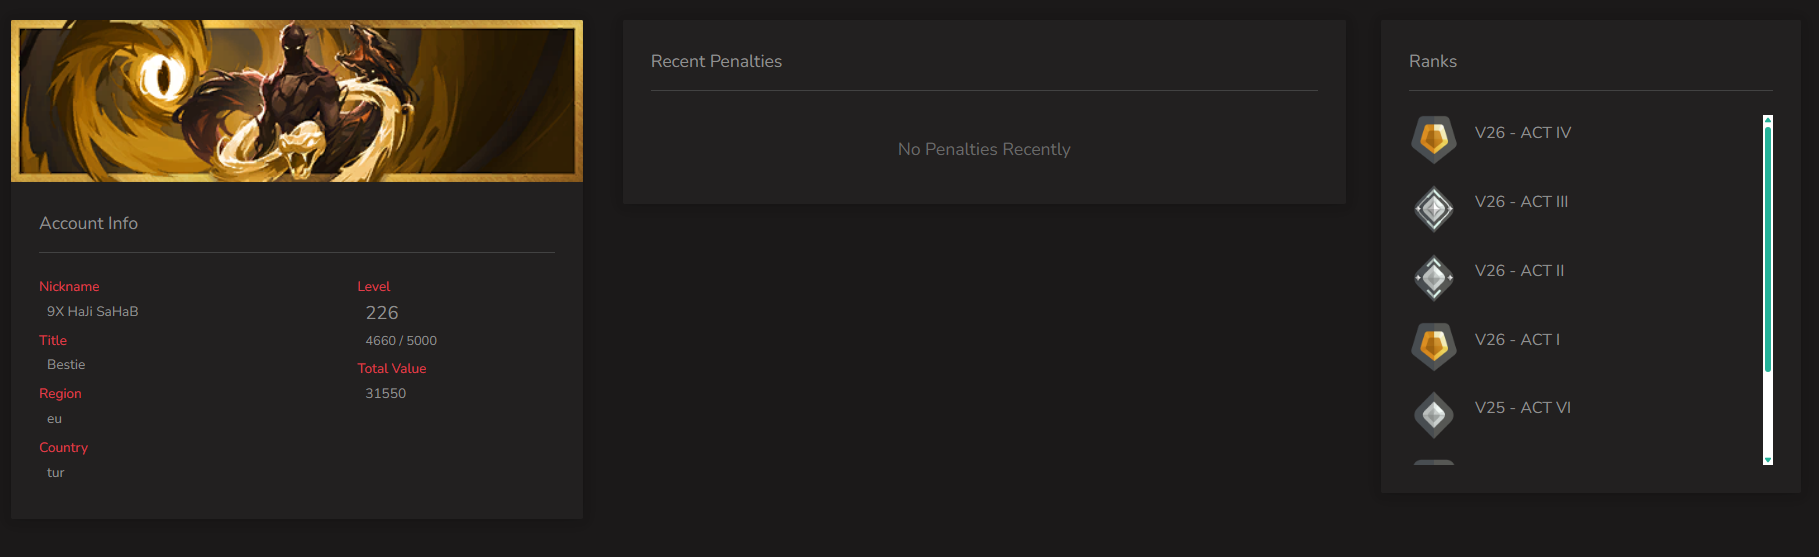The image size is (1819, 557).
Task: Click the Recent Penalties heading
Action: tap(716, 61)
